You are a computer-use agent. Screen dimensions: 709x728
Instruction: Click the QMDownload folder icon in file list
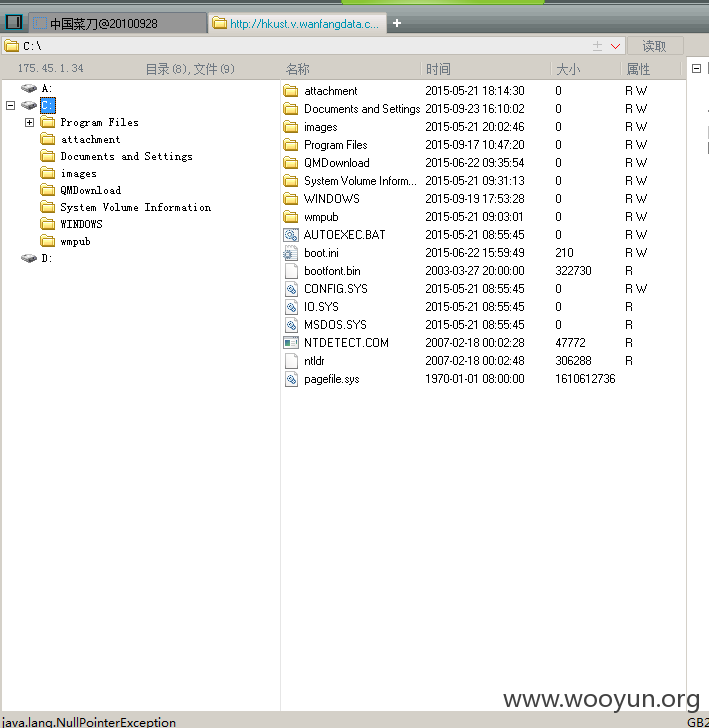click(291, 163)
